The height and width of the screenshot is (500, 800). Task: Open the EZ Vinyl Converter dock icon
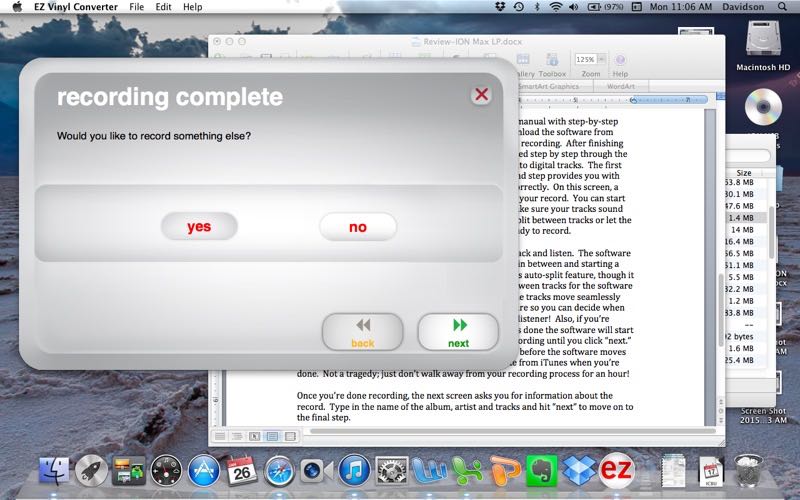coord(617,468)
